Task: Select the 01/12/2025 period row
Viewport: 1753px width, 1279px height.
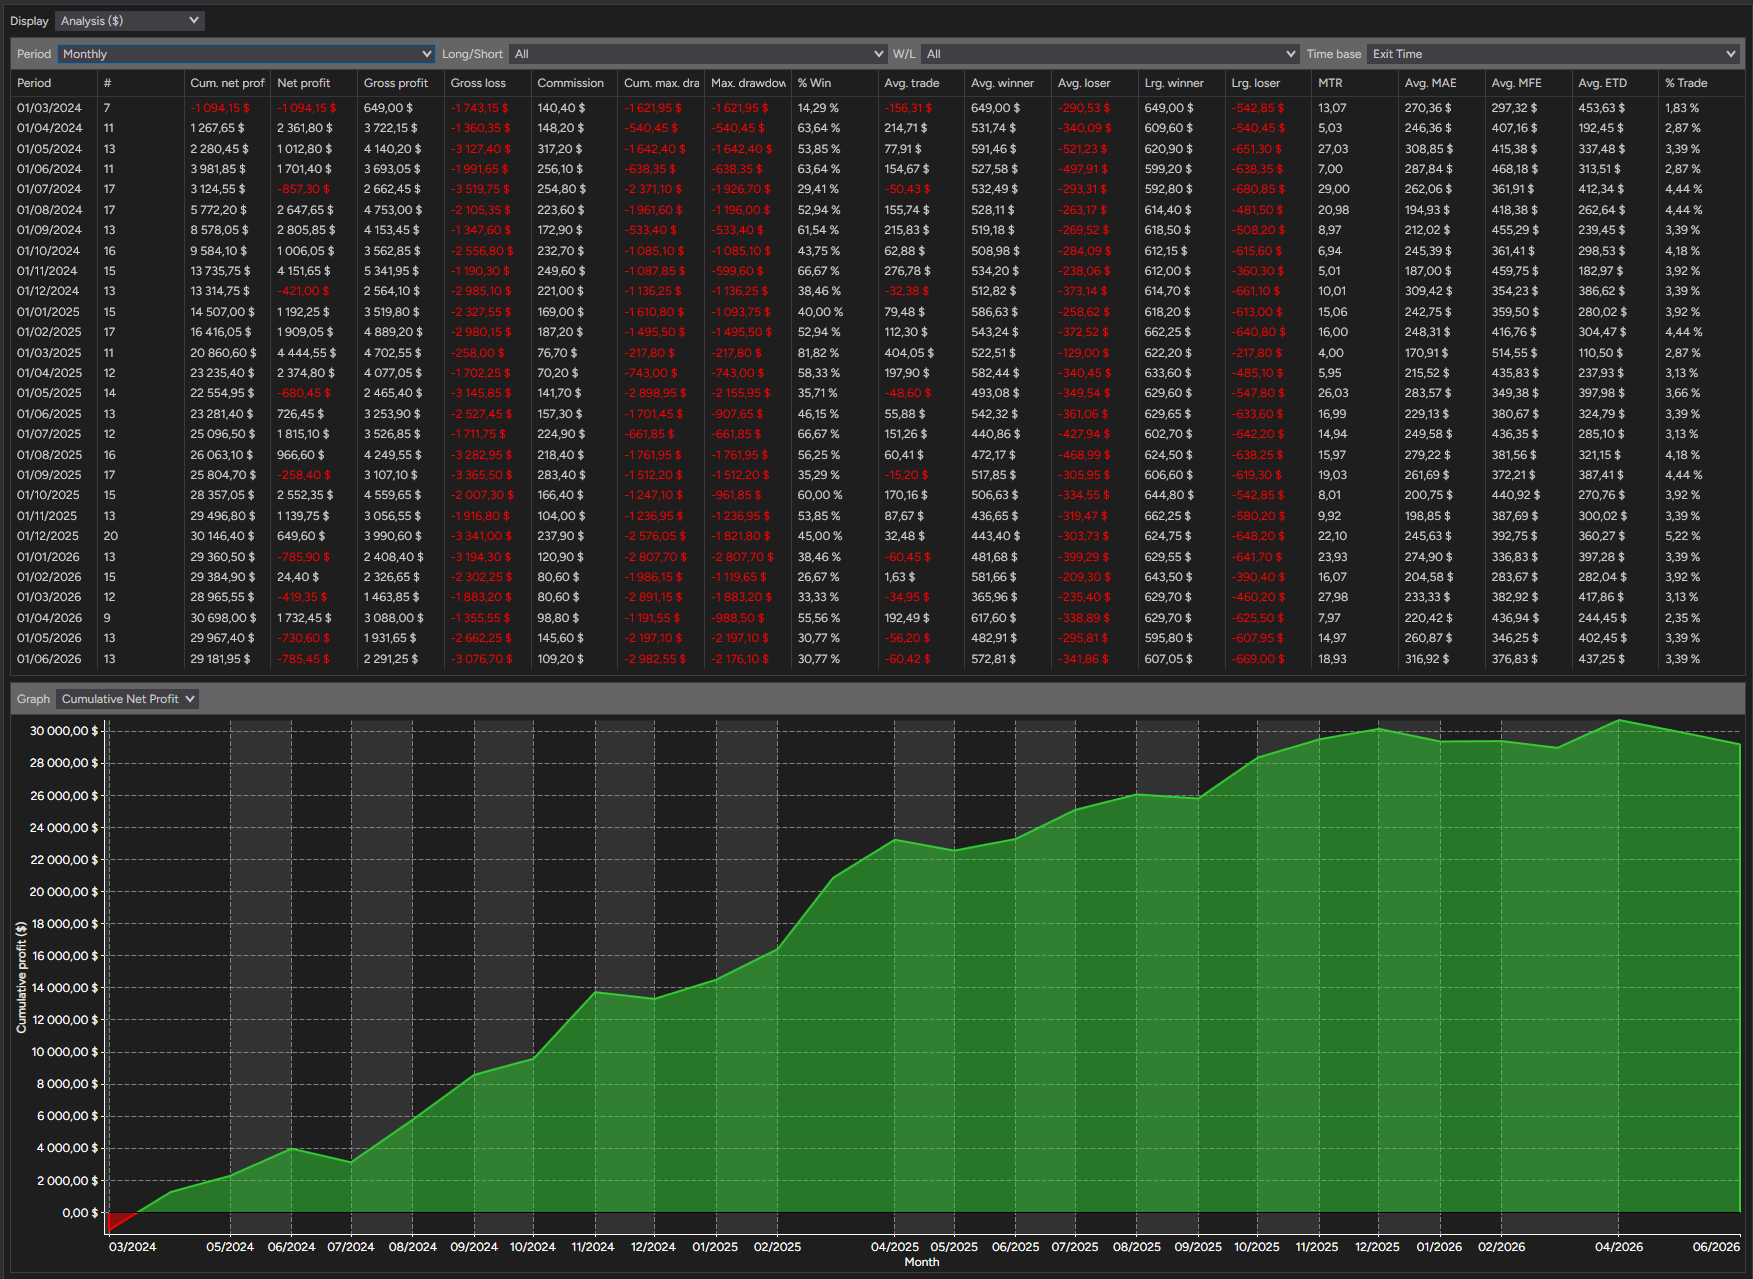Action: 878,536
